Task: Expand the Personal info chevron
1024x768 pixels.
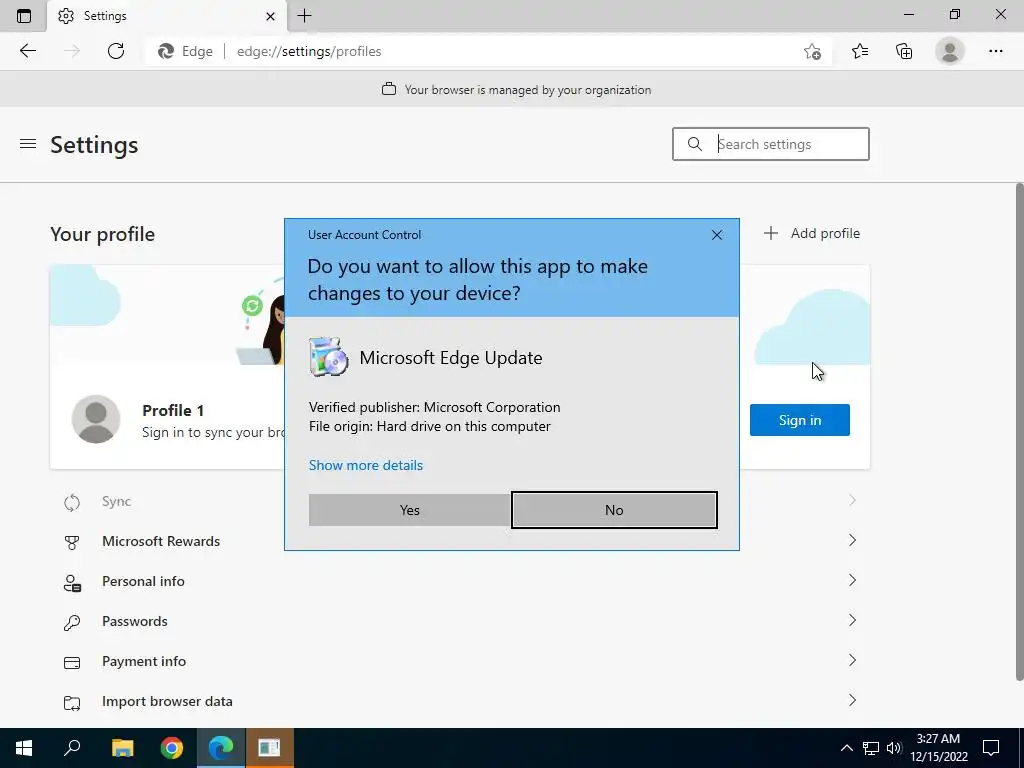Action: [x=852, y=580]
